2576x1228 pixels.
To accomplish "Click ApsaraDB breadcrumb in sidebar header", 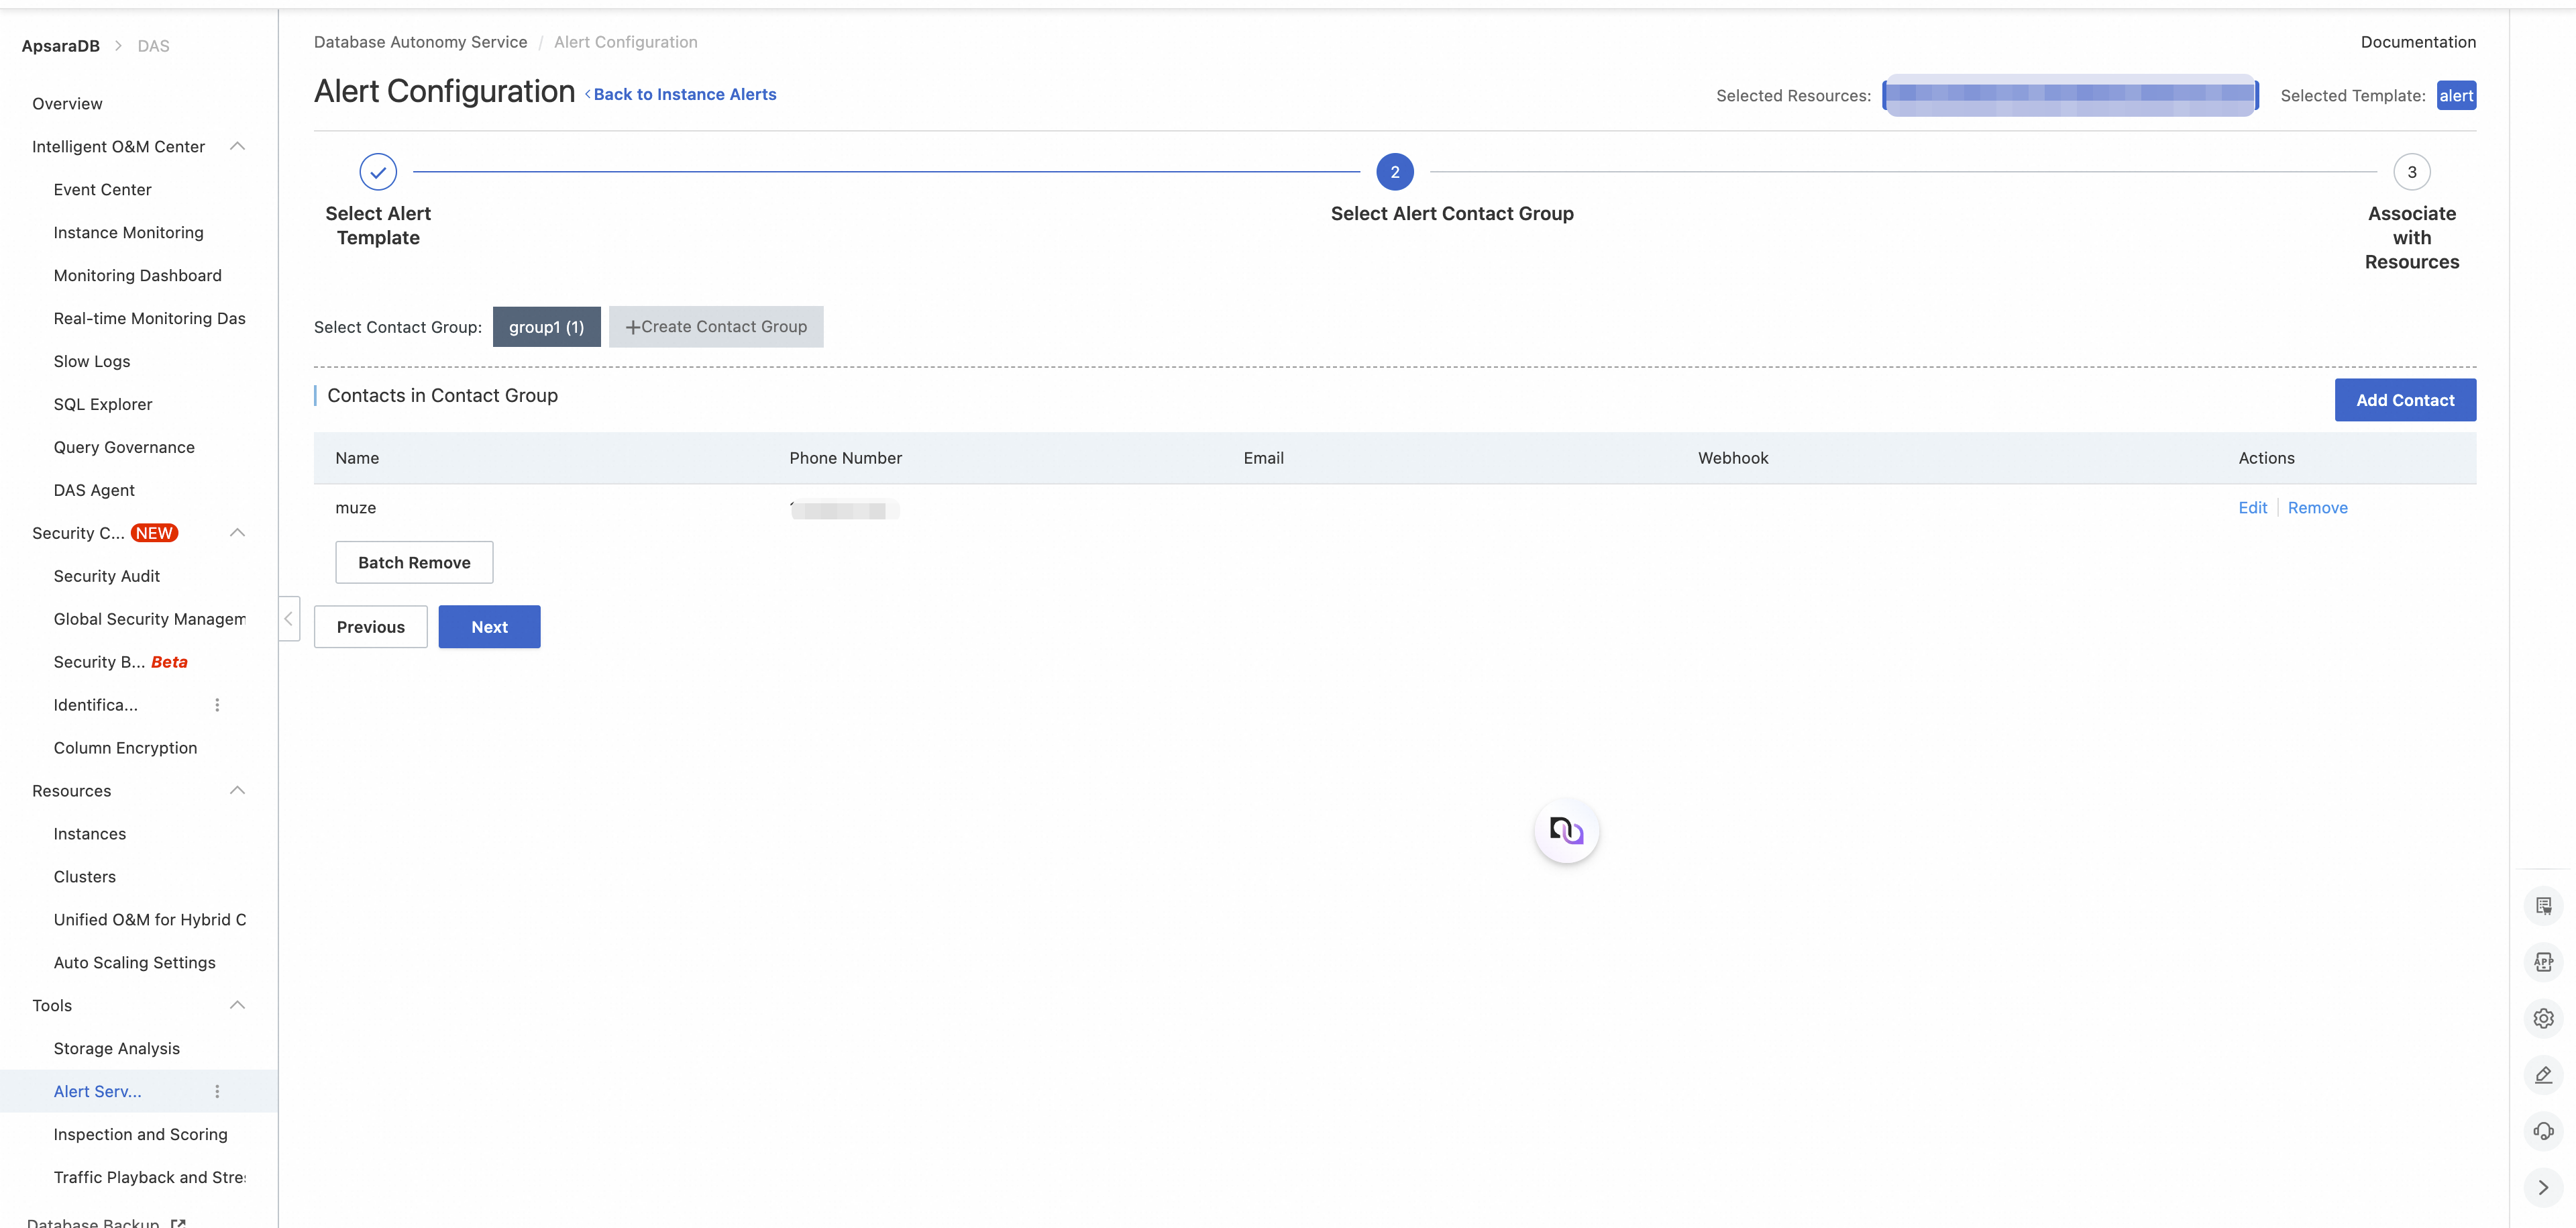I will coord(61,46).
